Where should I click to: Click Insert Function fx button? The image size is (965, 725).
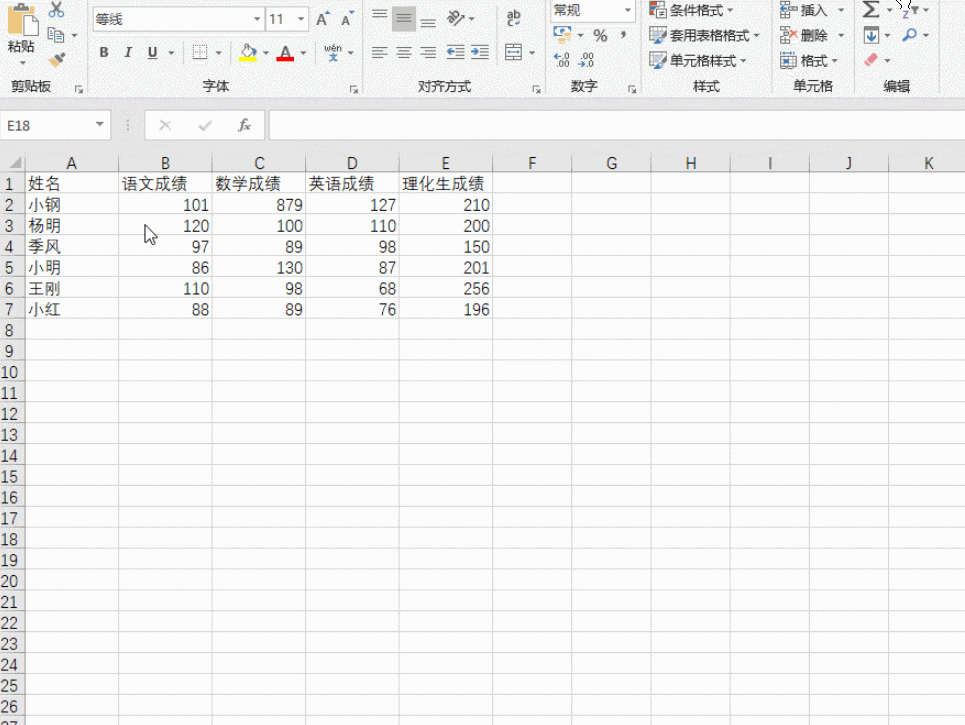(x=244, y=125)
